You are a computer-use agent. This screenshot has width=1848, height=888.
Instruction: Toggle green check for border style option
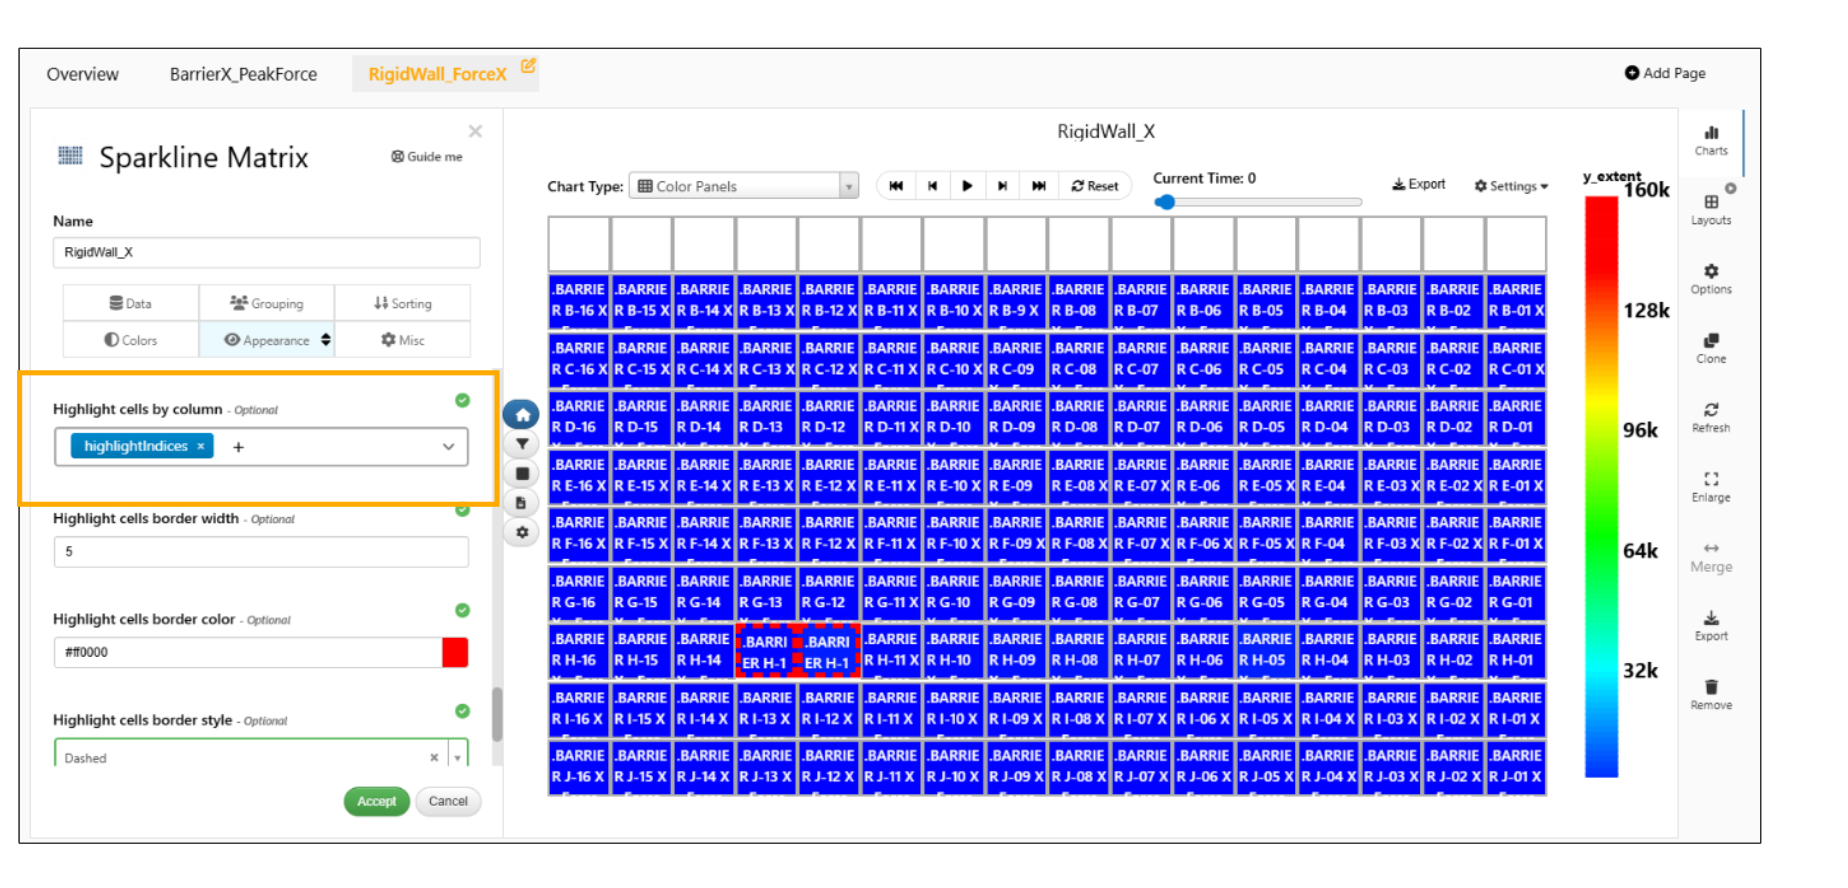pos(462,711)
